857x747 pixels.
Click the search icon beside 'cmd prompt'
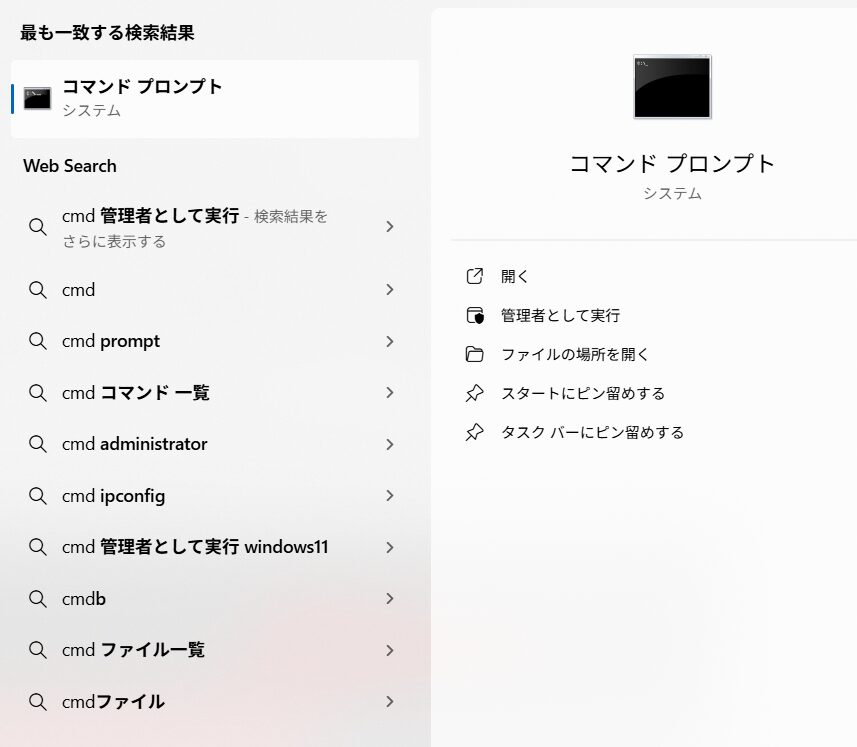tap(38, 341)
